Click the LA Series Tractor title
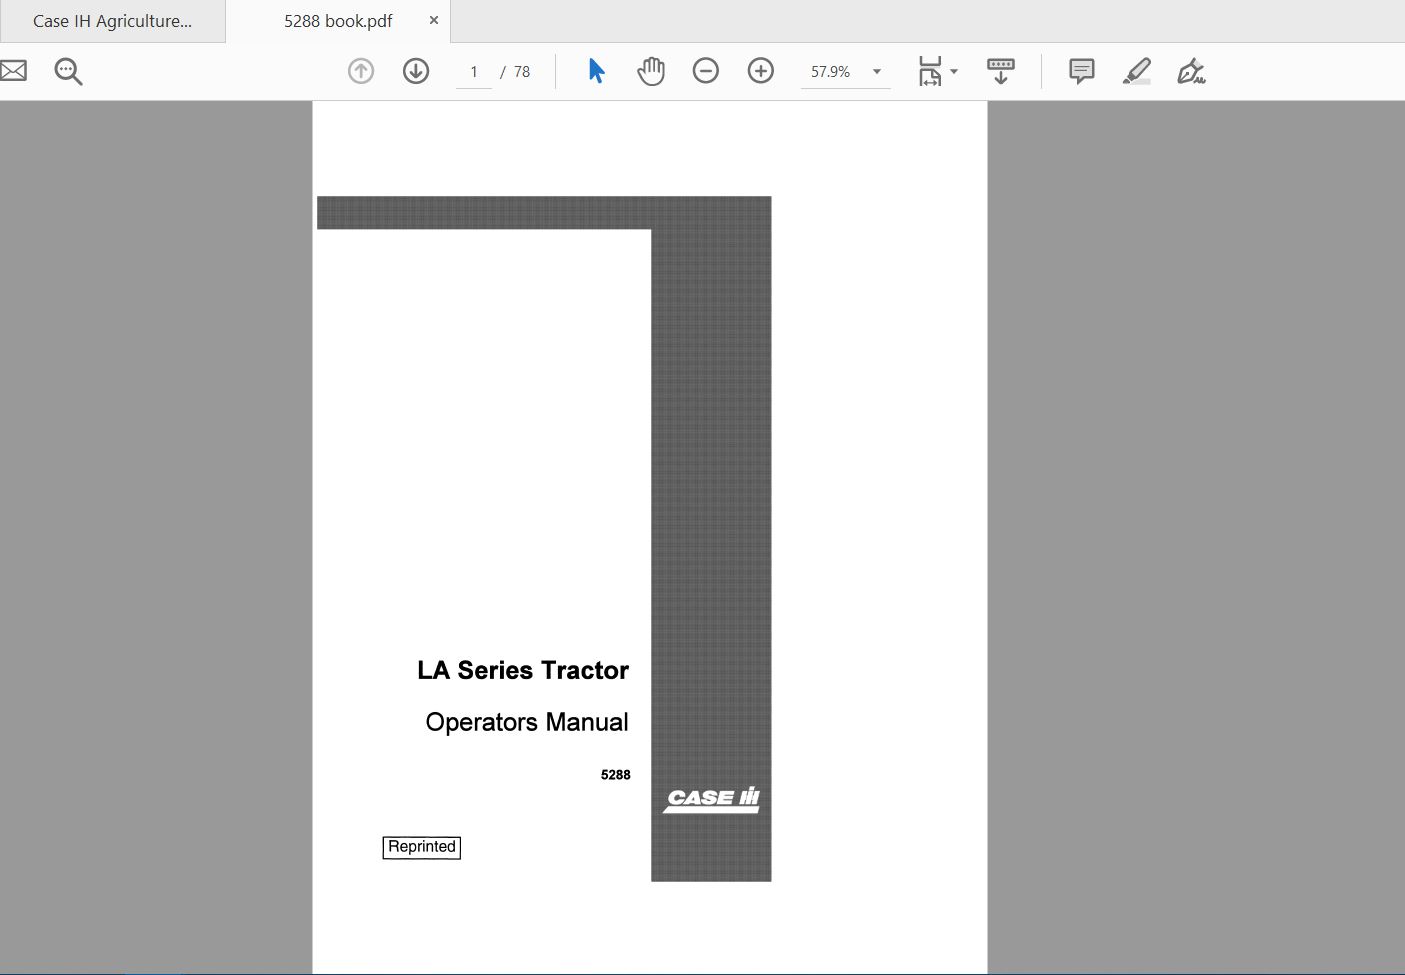Screen dimensions: 1405x975 click(523, 670)
